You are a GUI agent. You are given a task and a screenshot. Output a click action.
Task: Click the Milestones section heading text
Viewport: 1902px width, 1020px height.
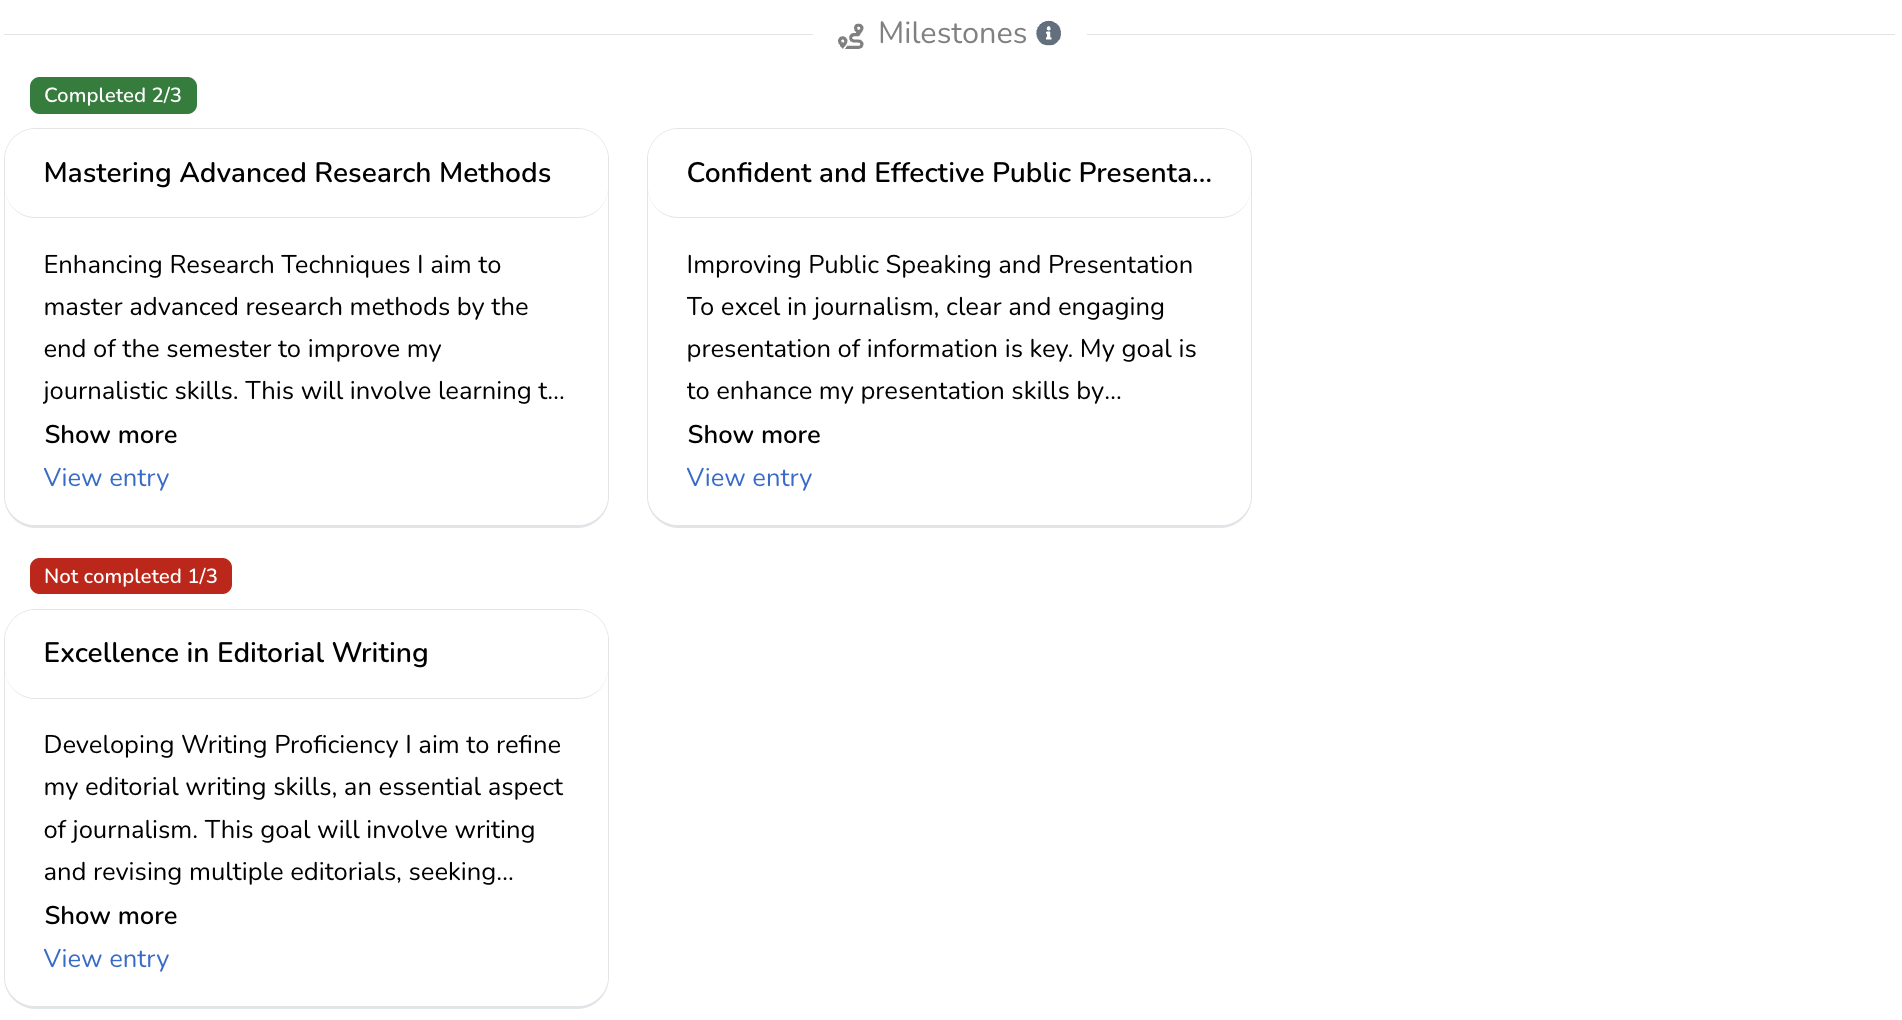pos(952,33)
